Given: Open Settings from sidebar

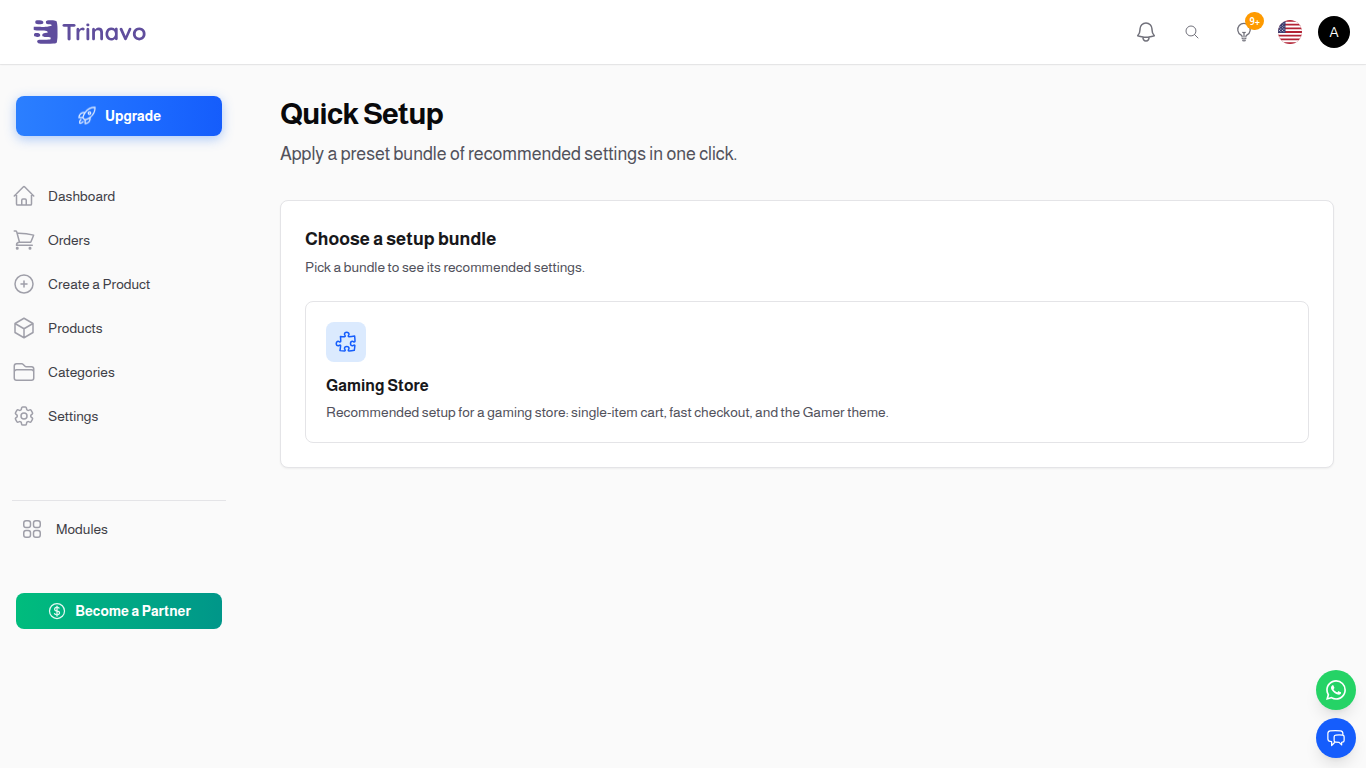Looking at the screenshot, I should (73, 416).
